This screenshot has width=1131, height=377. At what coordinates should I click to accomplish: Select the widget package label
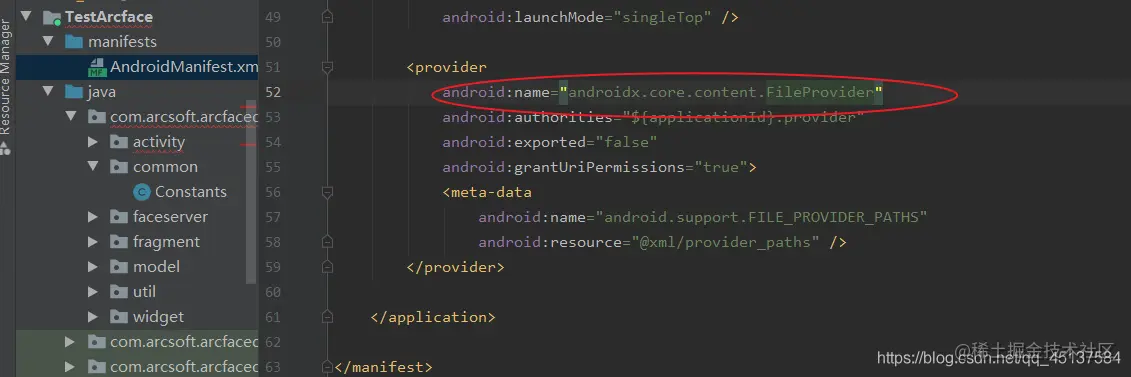tap(159, 316)
